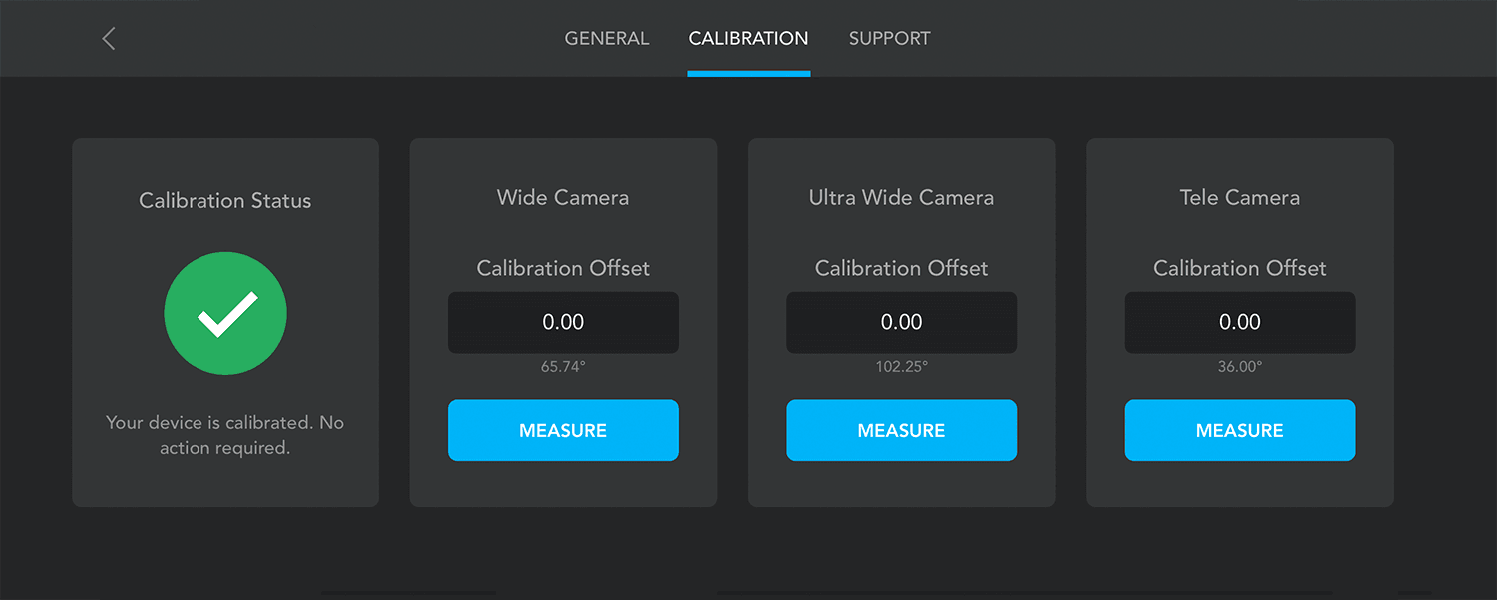Switch to the SUPPORT tab
Screen dimensions: 1497x600
tap(889, 38)
